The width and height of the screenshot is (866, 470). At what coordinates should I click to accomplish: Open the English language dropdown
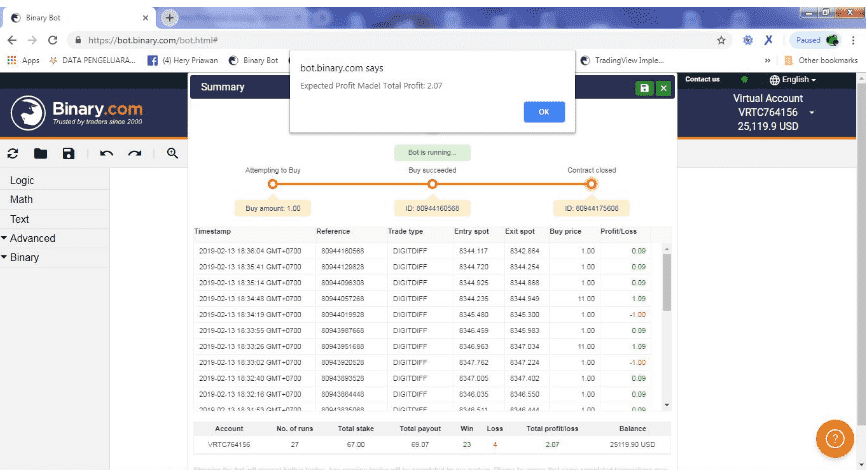point(793,80)
